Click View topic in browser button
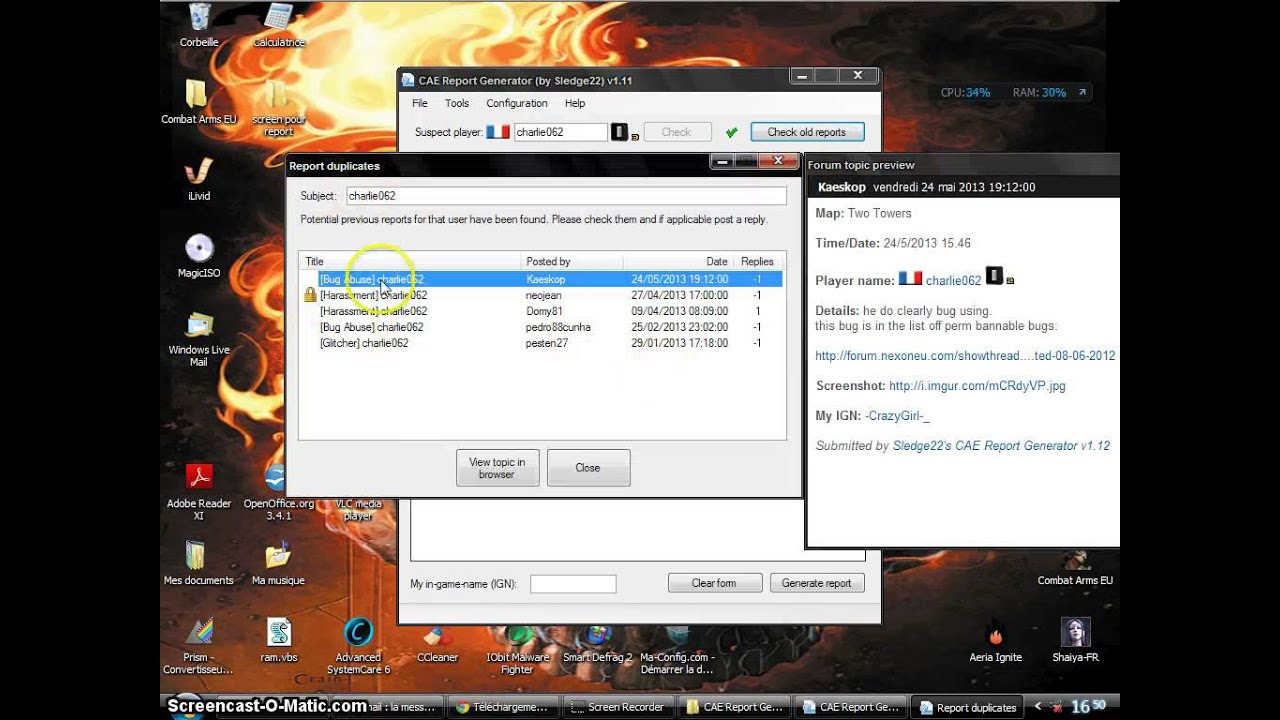Image resolution: width=1280 pixels, height=720 pixels. (497, 468)
